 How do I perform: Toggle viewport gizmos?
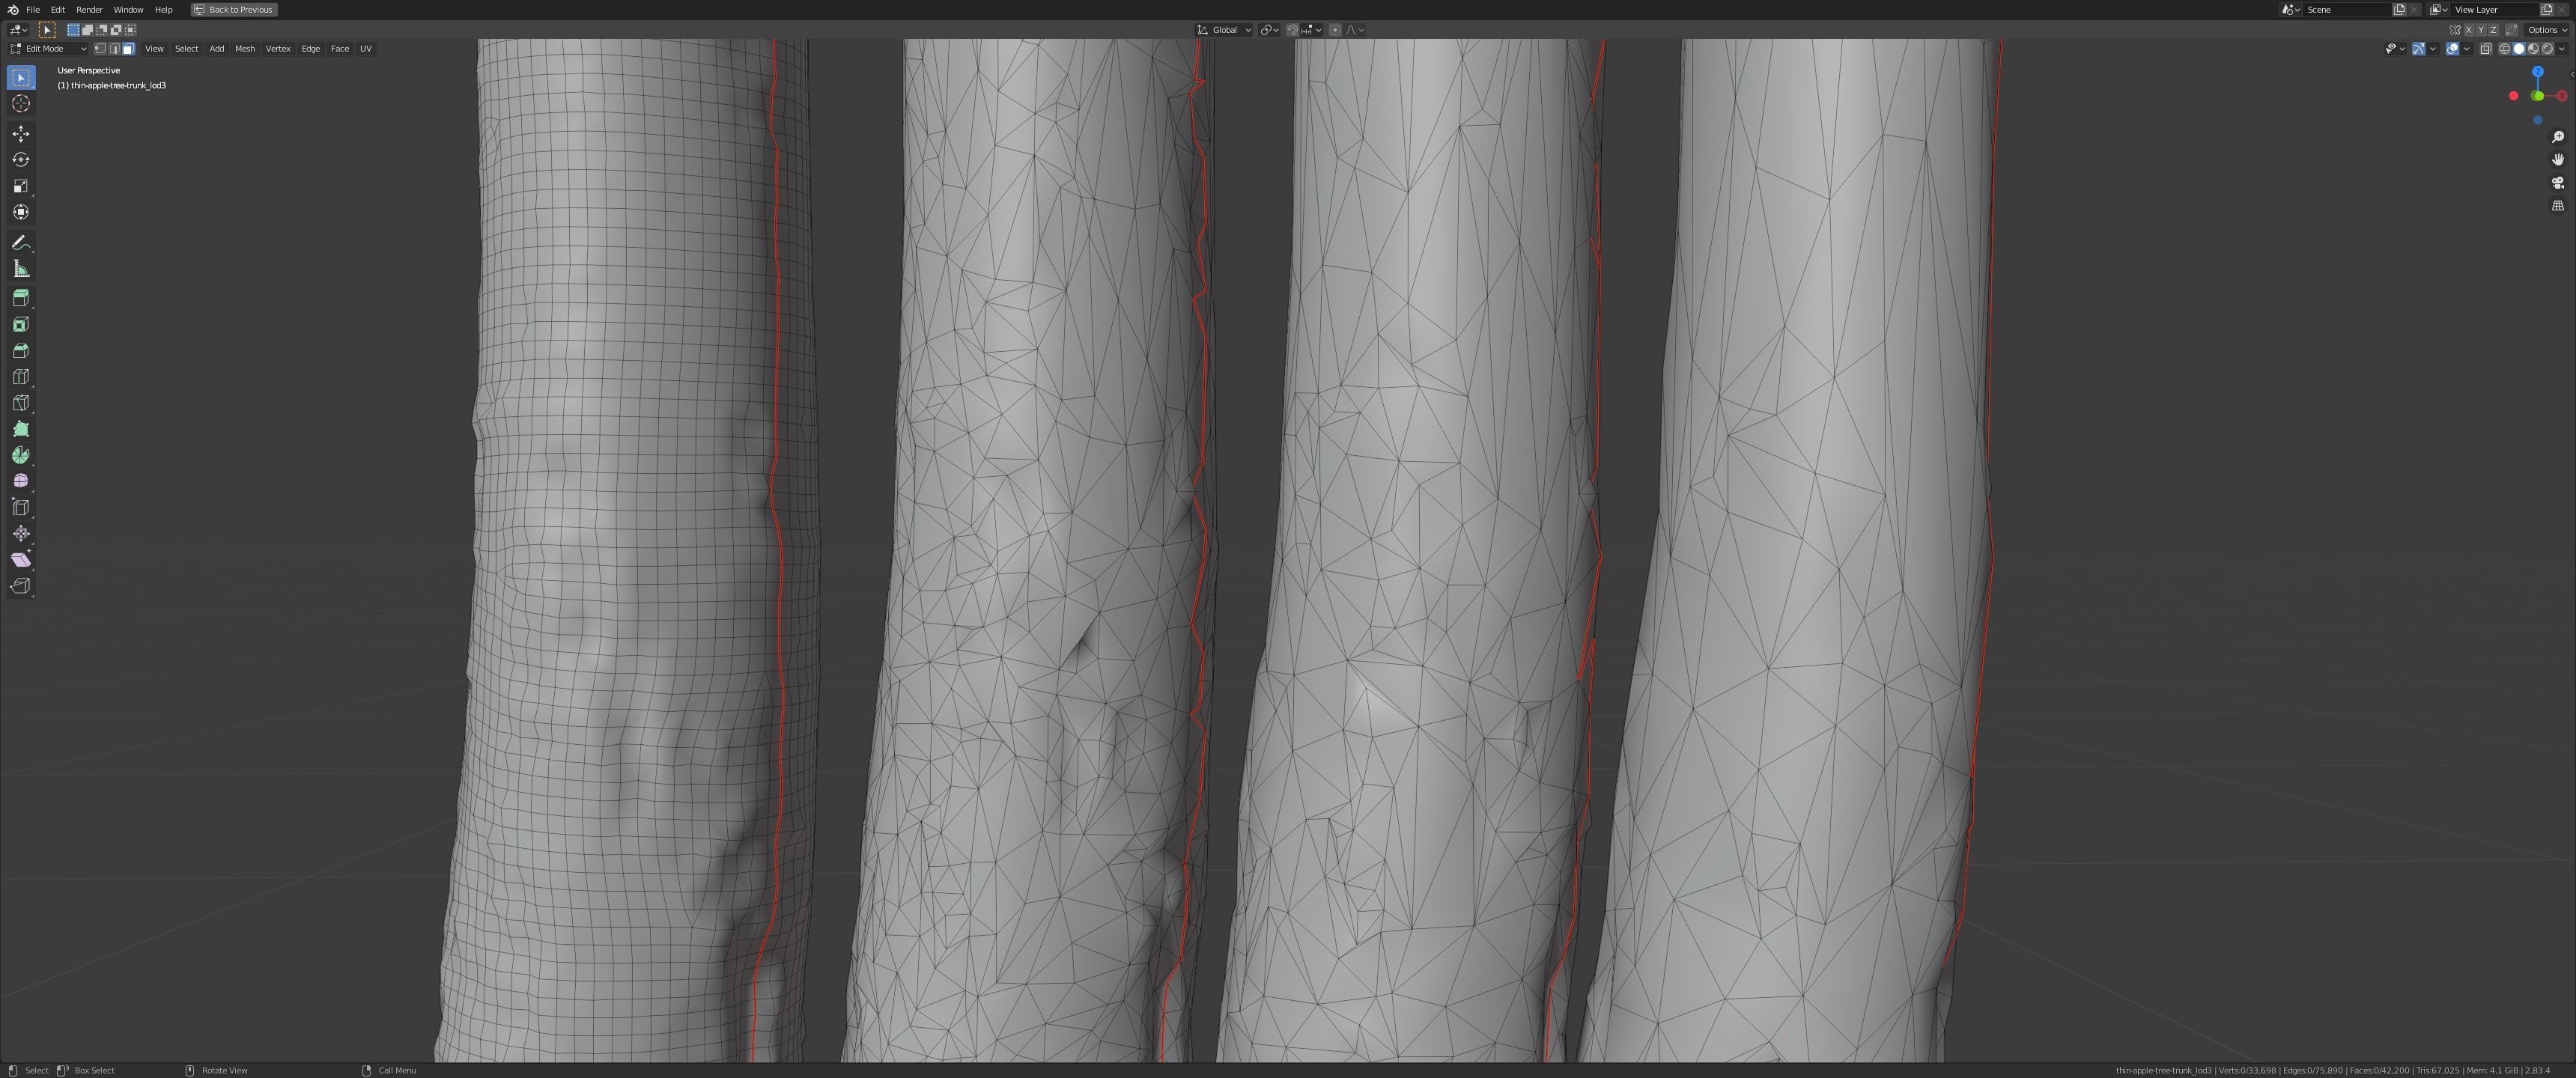(x=2419, y=49)
